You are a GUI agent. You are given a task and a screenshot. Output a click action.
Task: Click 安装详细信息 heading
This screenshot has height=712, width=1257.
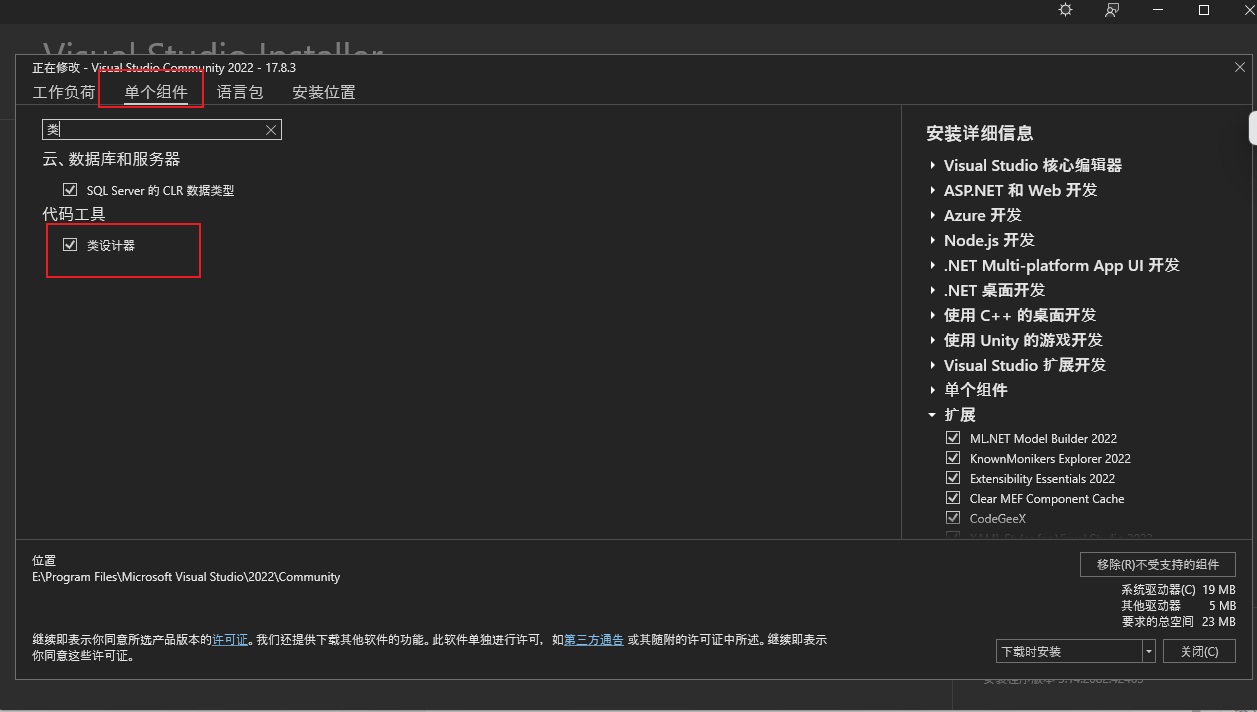point(980,133)
